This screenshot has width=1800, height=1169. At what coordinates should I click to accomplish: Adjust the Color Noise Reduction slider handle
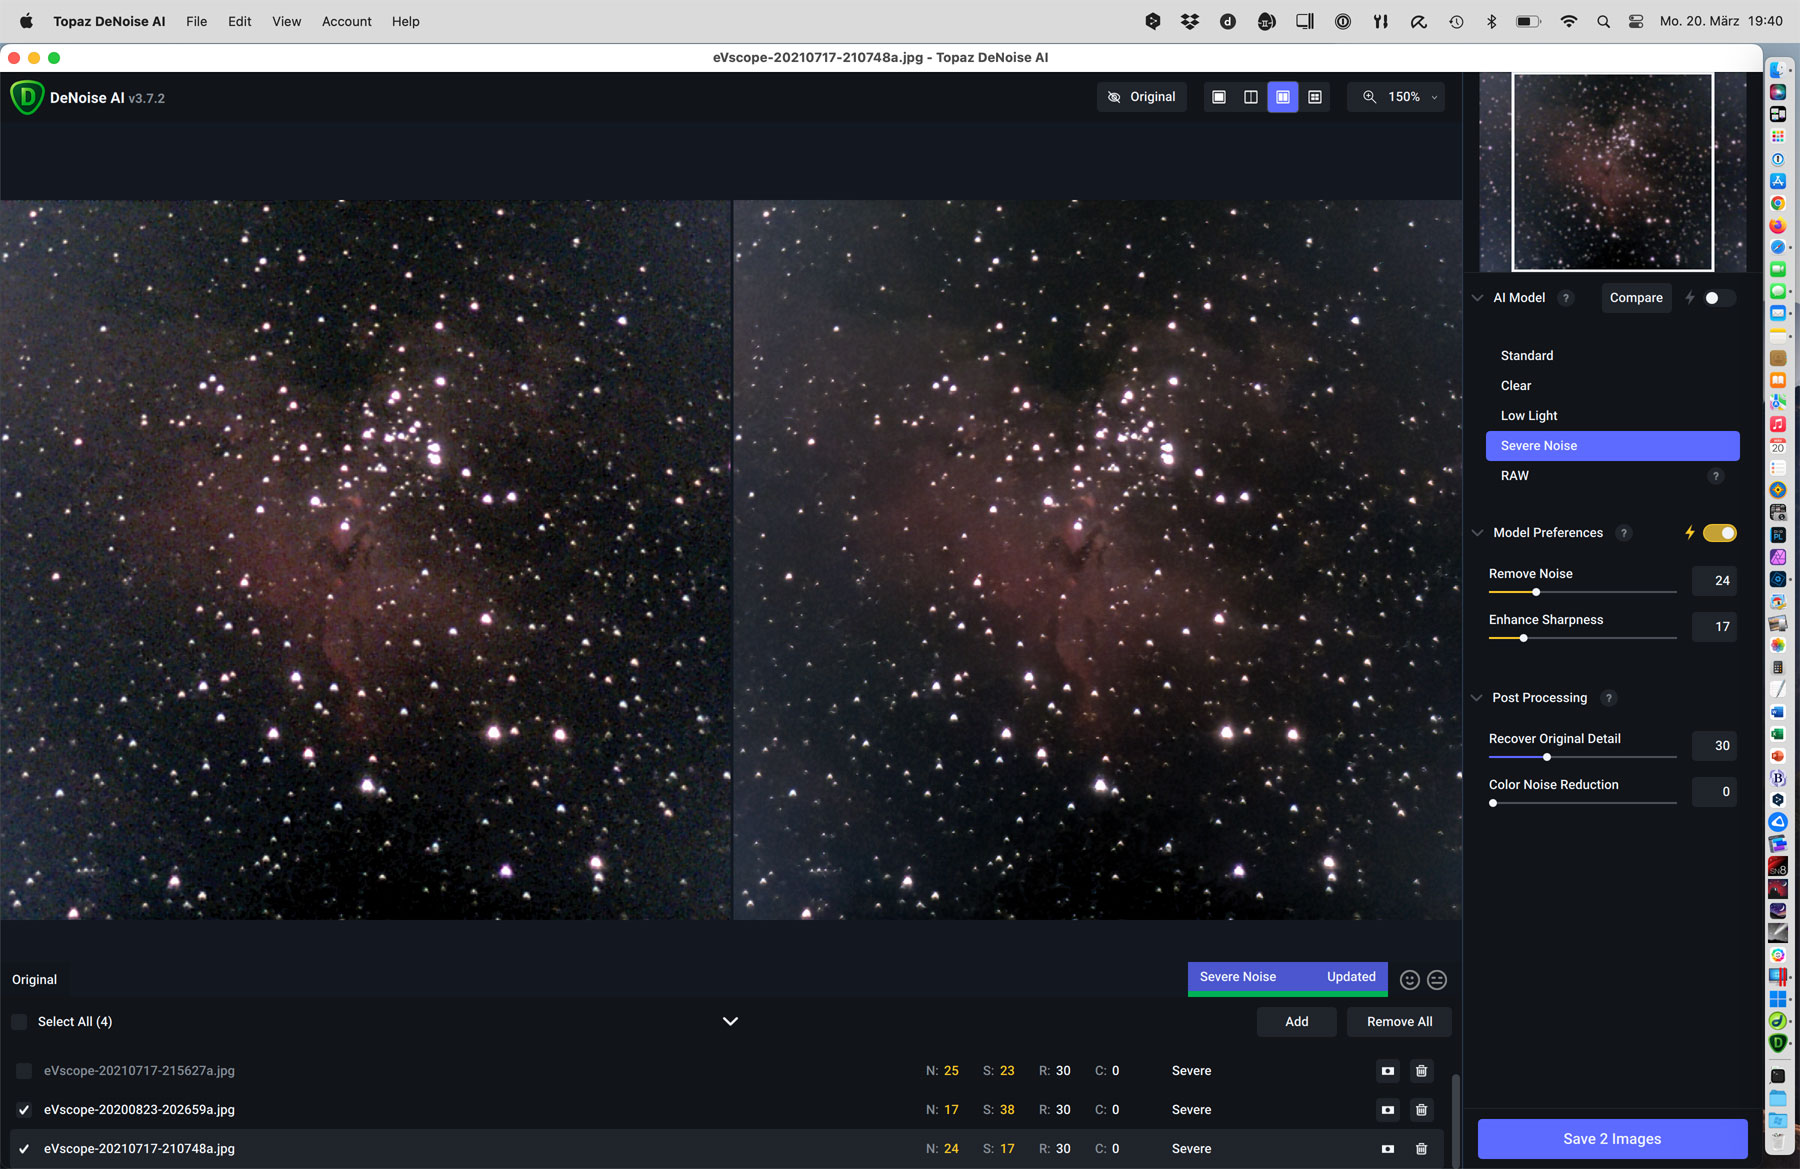[x=1493, y=803]
